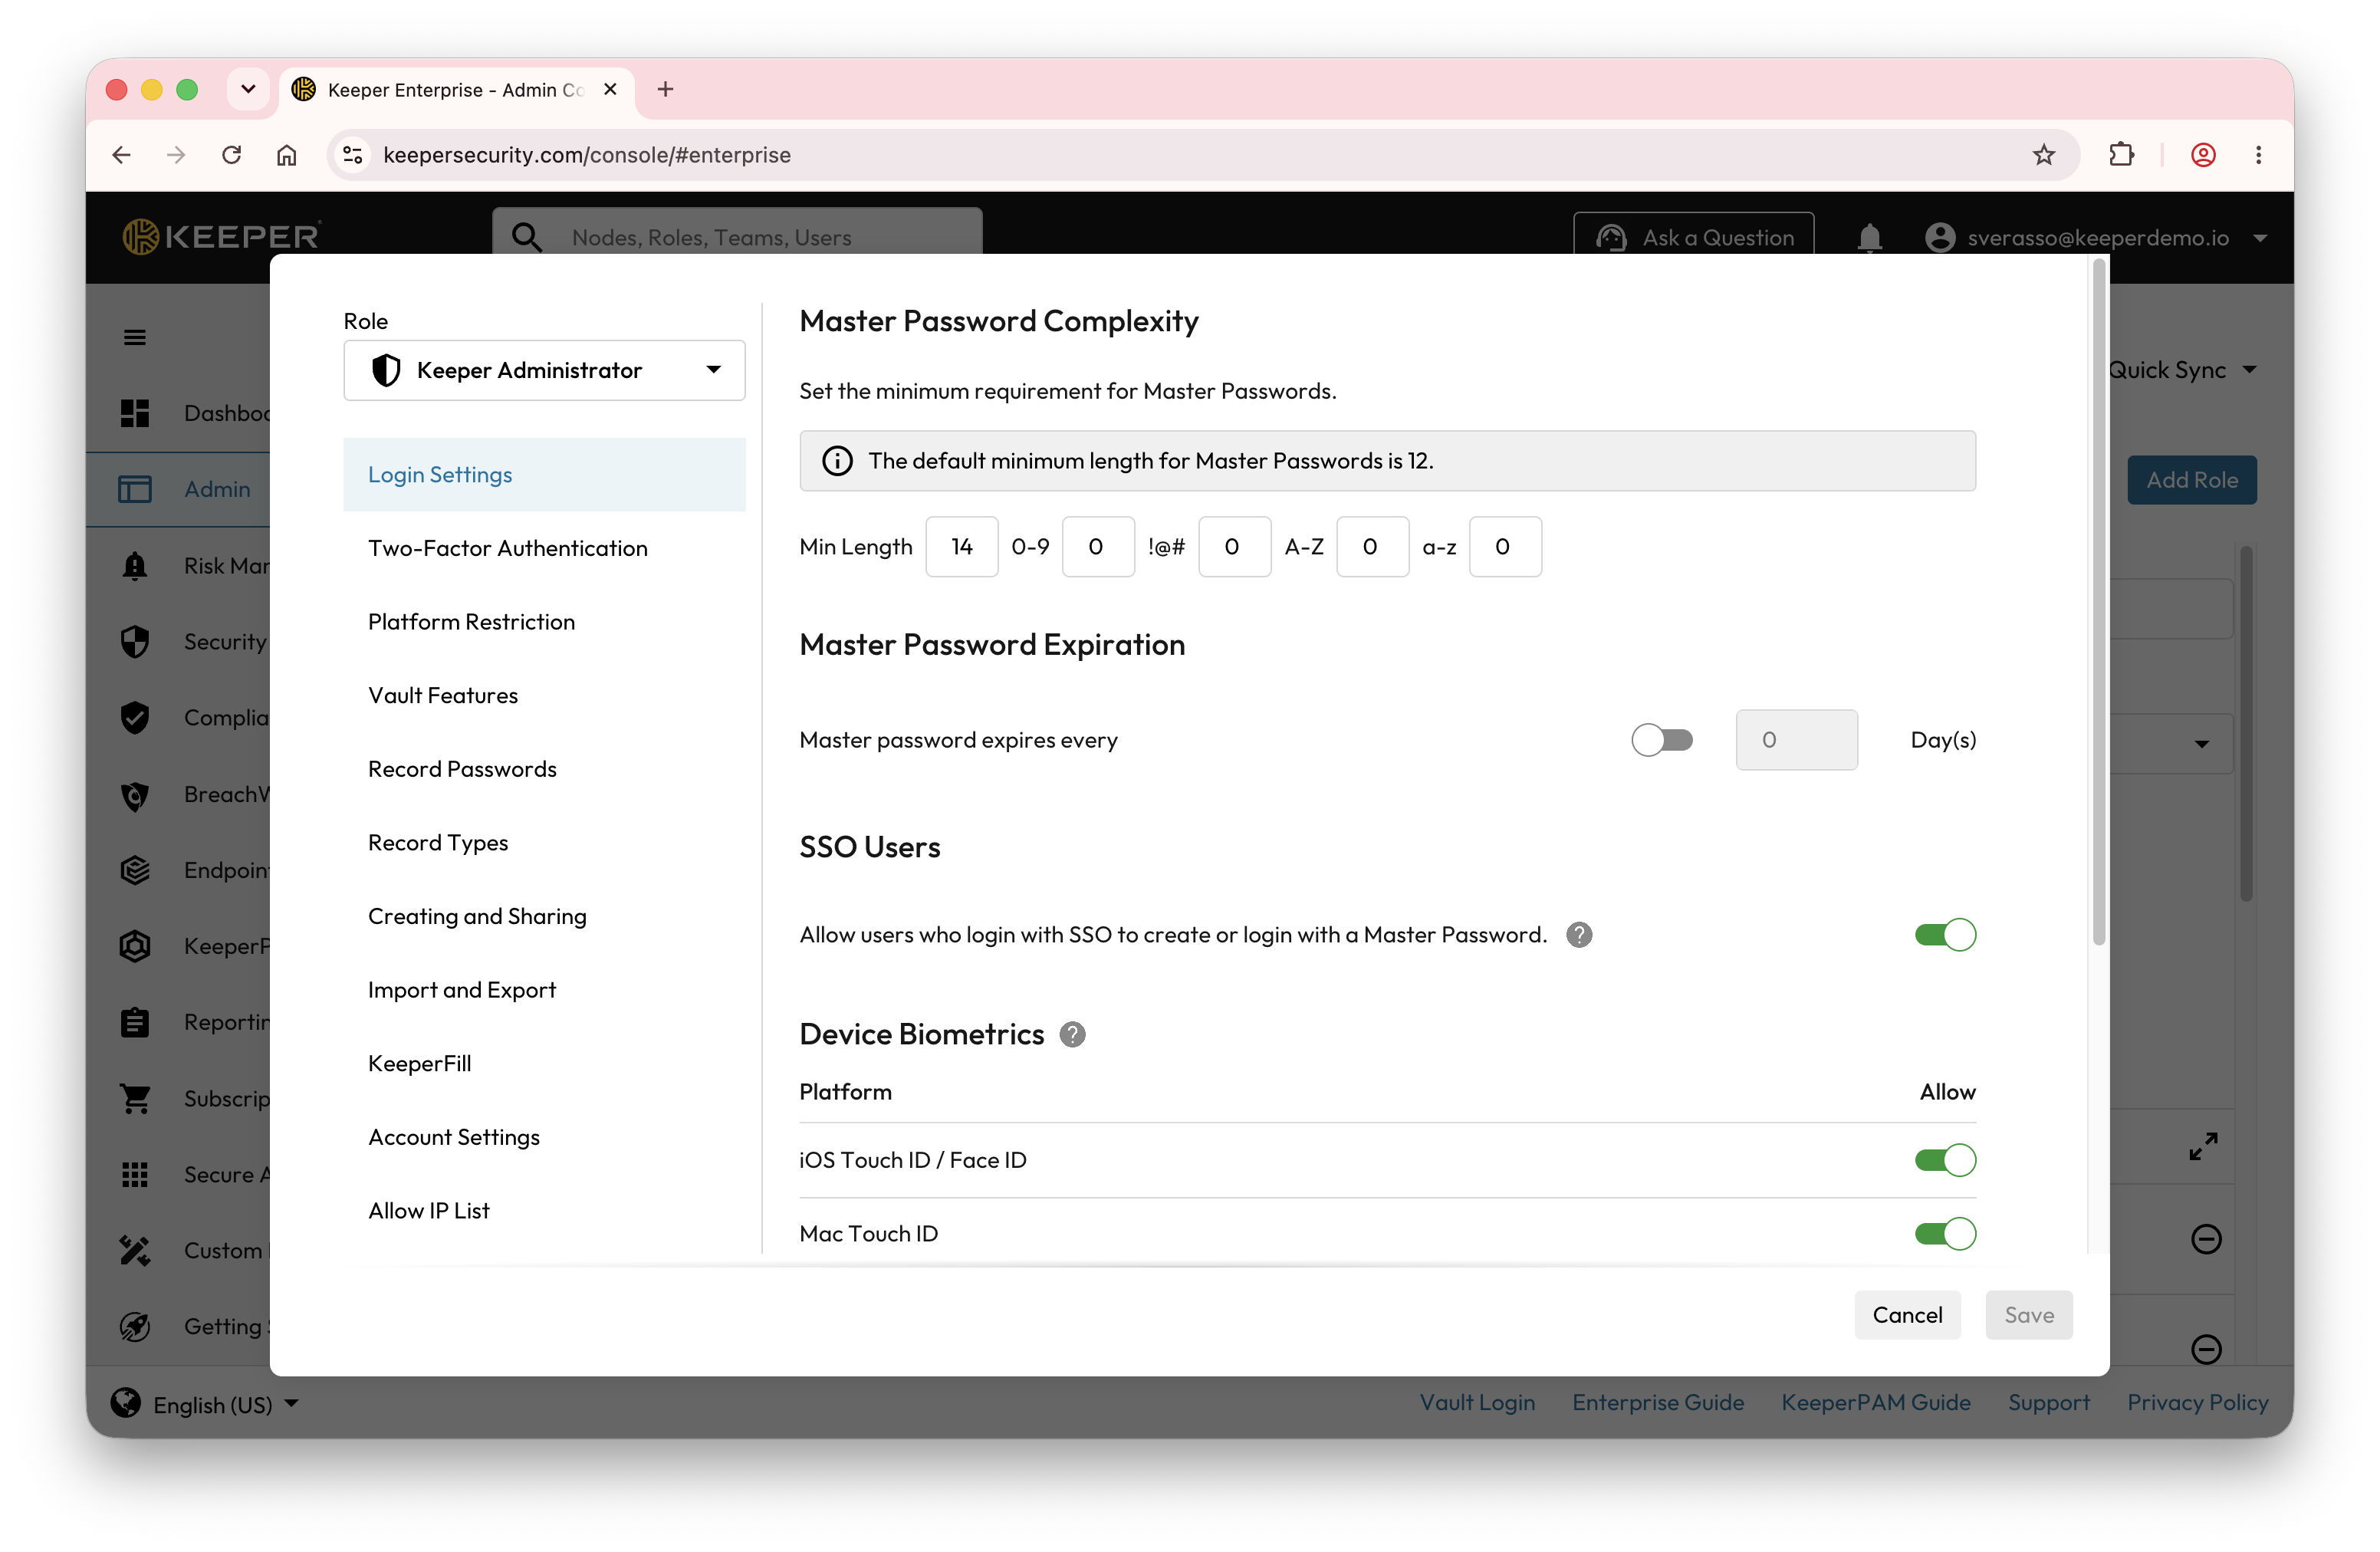Toggle SSO users Master Password login switch
This screenshot has height=1552, width=2380.
[1945, 935]
